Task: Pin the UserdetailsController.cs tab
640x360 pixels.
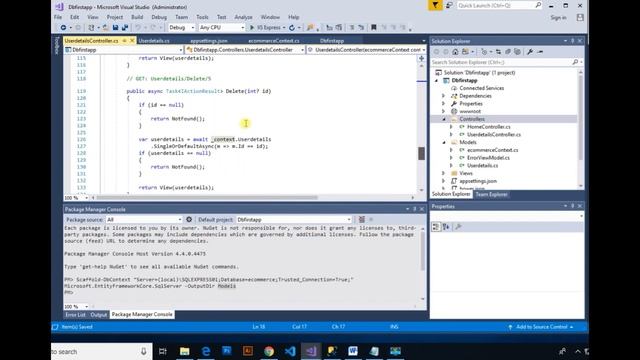Action: click(x=124, y=41)
